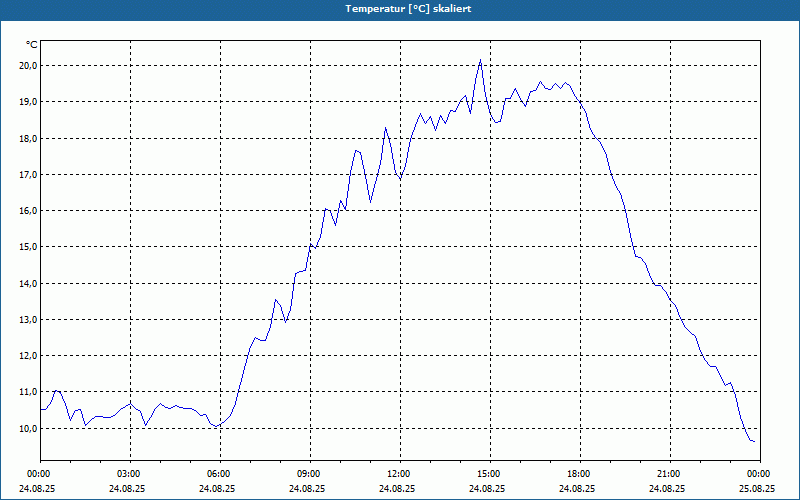Click the title "Temperatur [°C] skaliert"

(408, 9)
